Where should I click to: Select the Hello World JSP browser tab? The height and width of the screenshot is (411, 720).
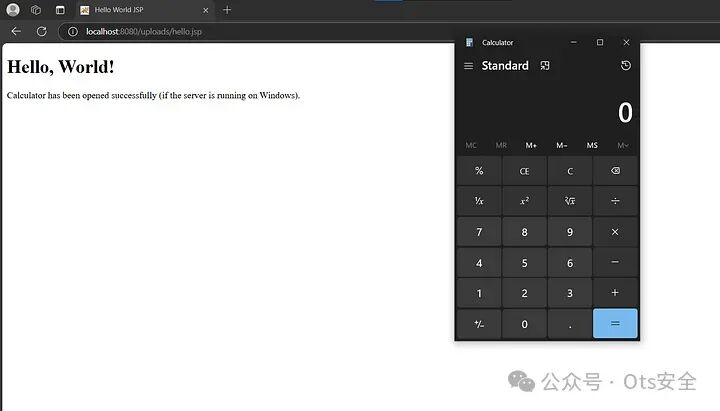click(x=143, y=10)
